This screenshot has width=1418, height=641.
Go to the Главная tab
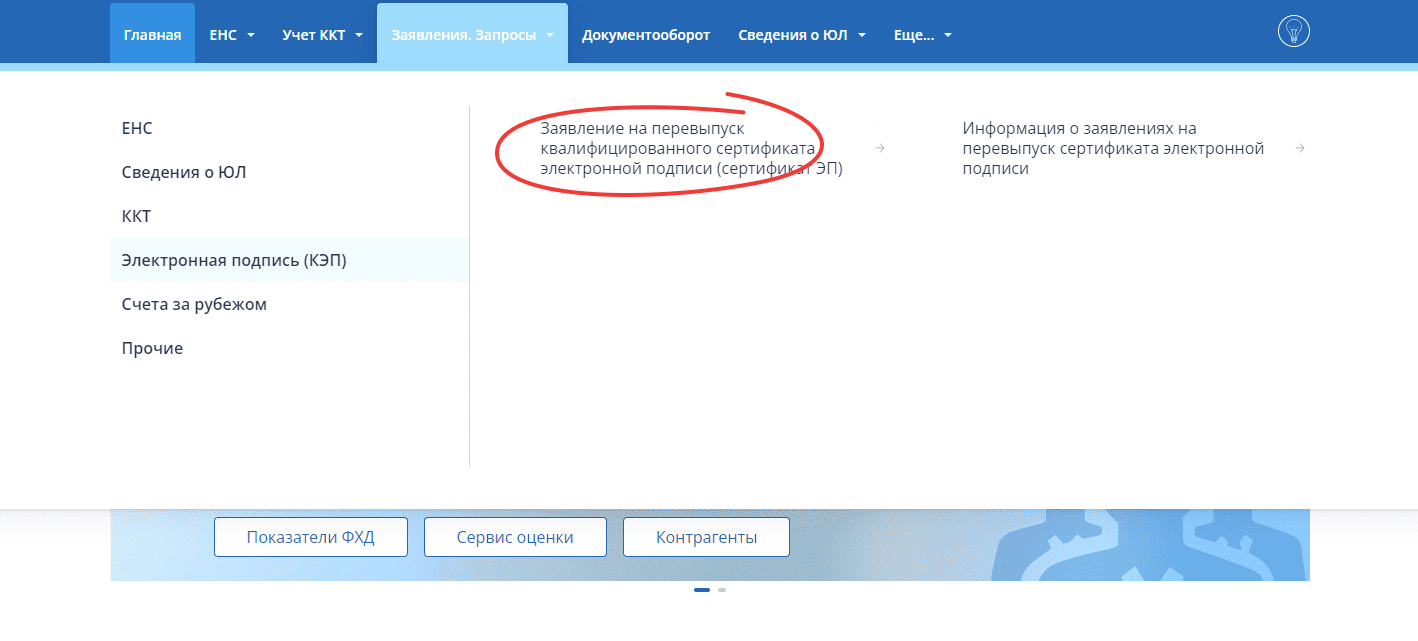pyautogui.click(x=152, y=35)
